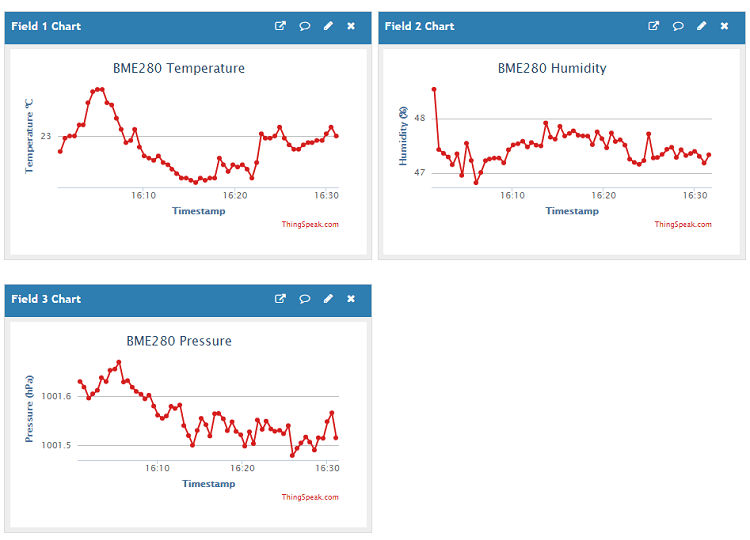Edit Field 2 Chart with pencil icon
The height and width of the screenshot is (540, 750).
tap(702, 26)
